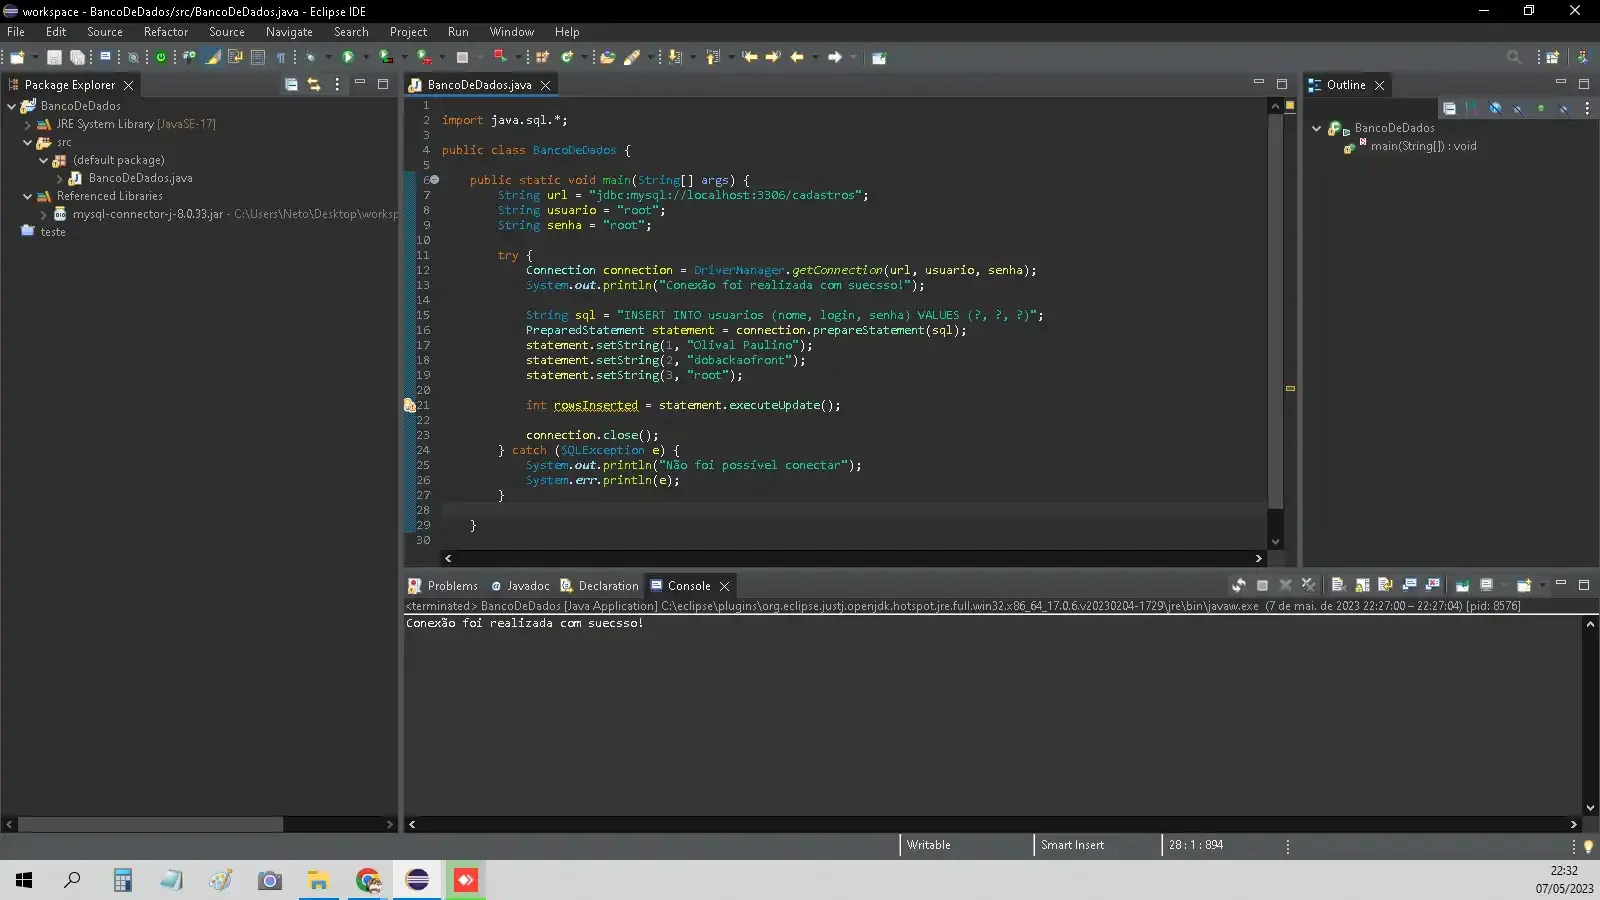
Task: Open Chrome from taskbar
Action: [368, 880]
